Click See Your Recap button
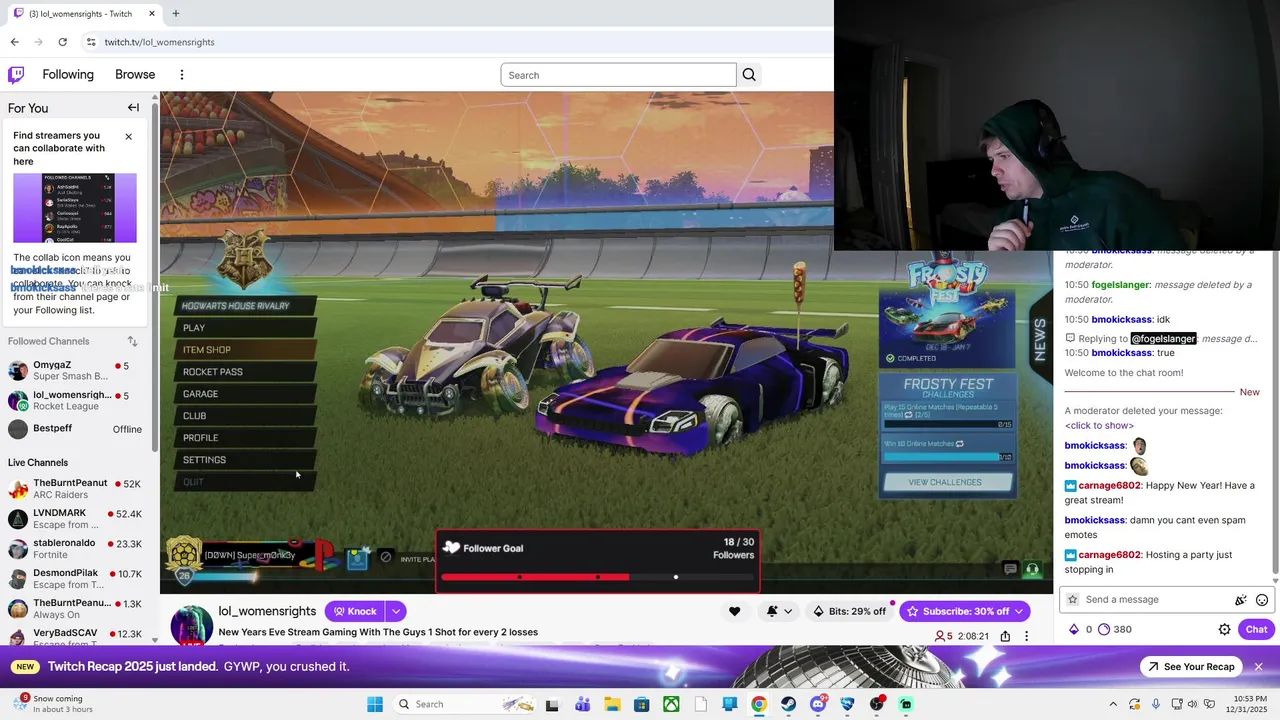Image resolution: width=1280 pixels, height=720 pixels. tap(1191, 667)
